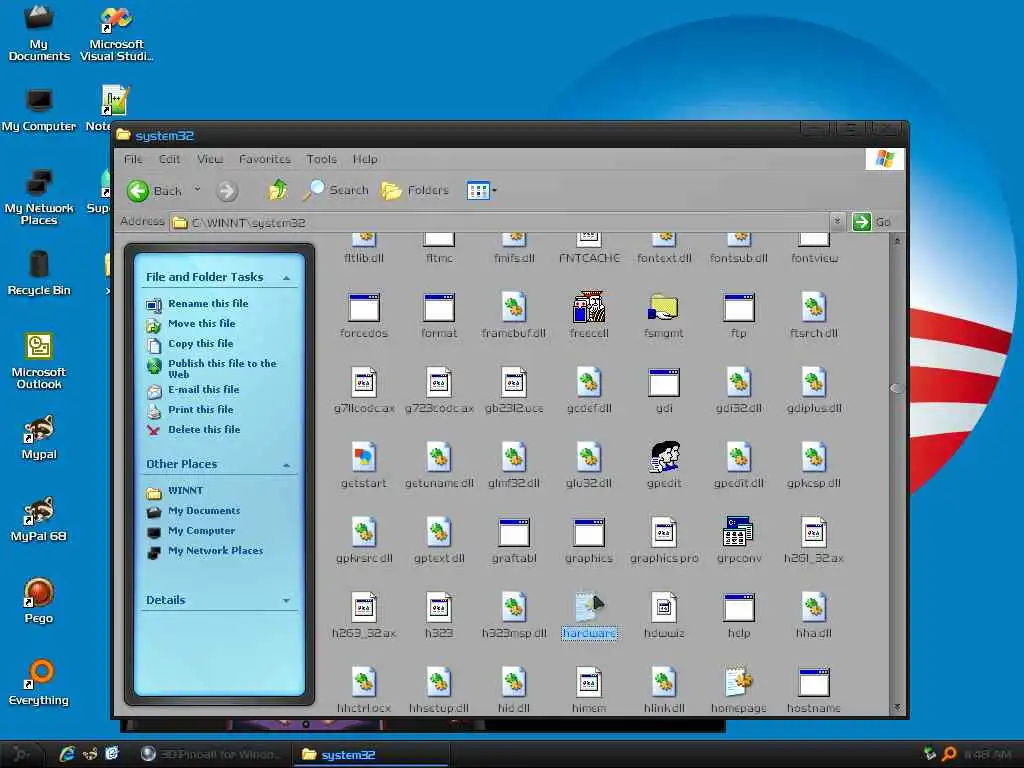The image size is (1024, 768).
Task: Click Delete this file
Action: pyautogui.click(x=204, y=430)
